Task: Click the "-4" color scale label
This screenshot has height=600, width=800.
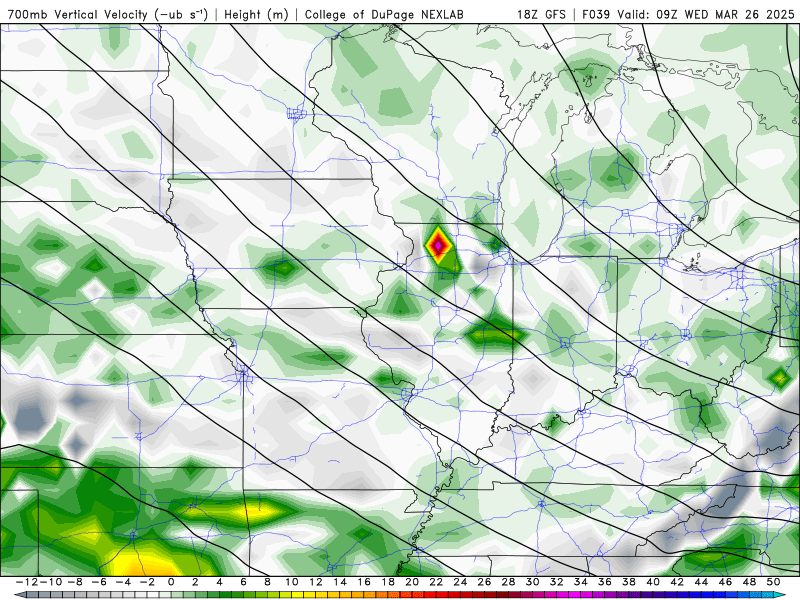Action: tap(123, 582)
